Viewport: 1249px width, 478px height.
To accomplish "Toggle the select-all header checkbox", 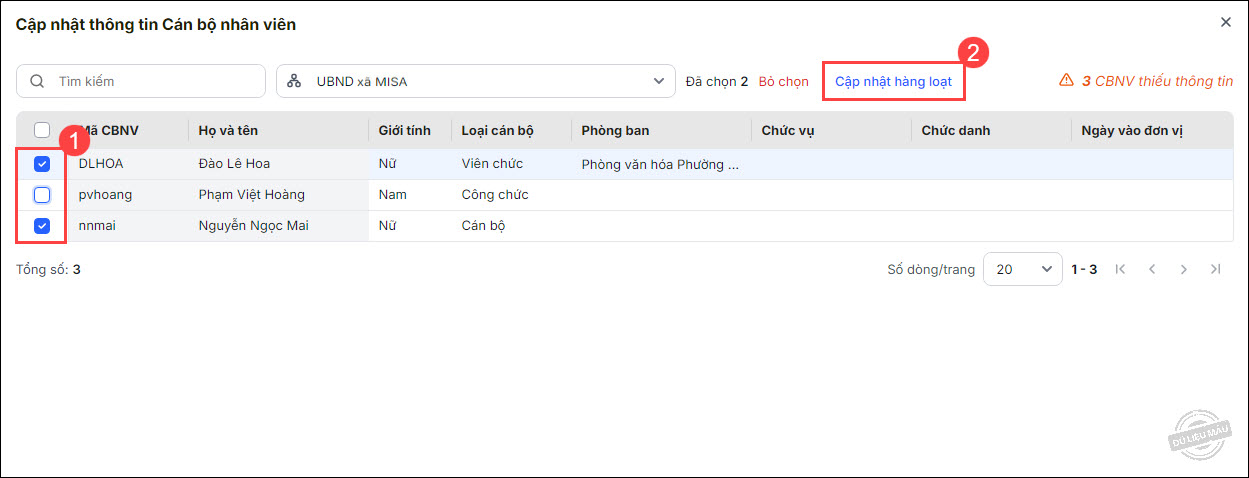I will point(42,130).
